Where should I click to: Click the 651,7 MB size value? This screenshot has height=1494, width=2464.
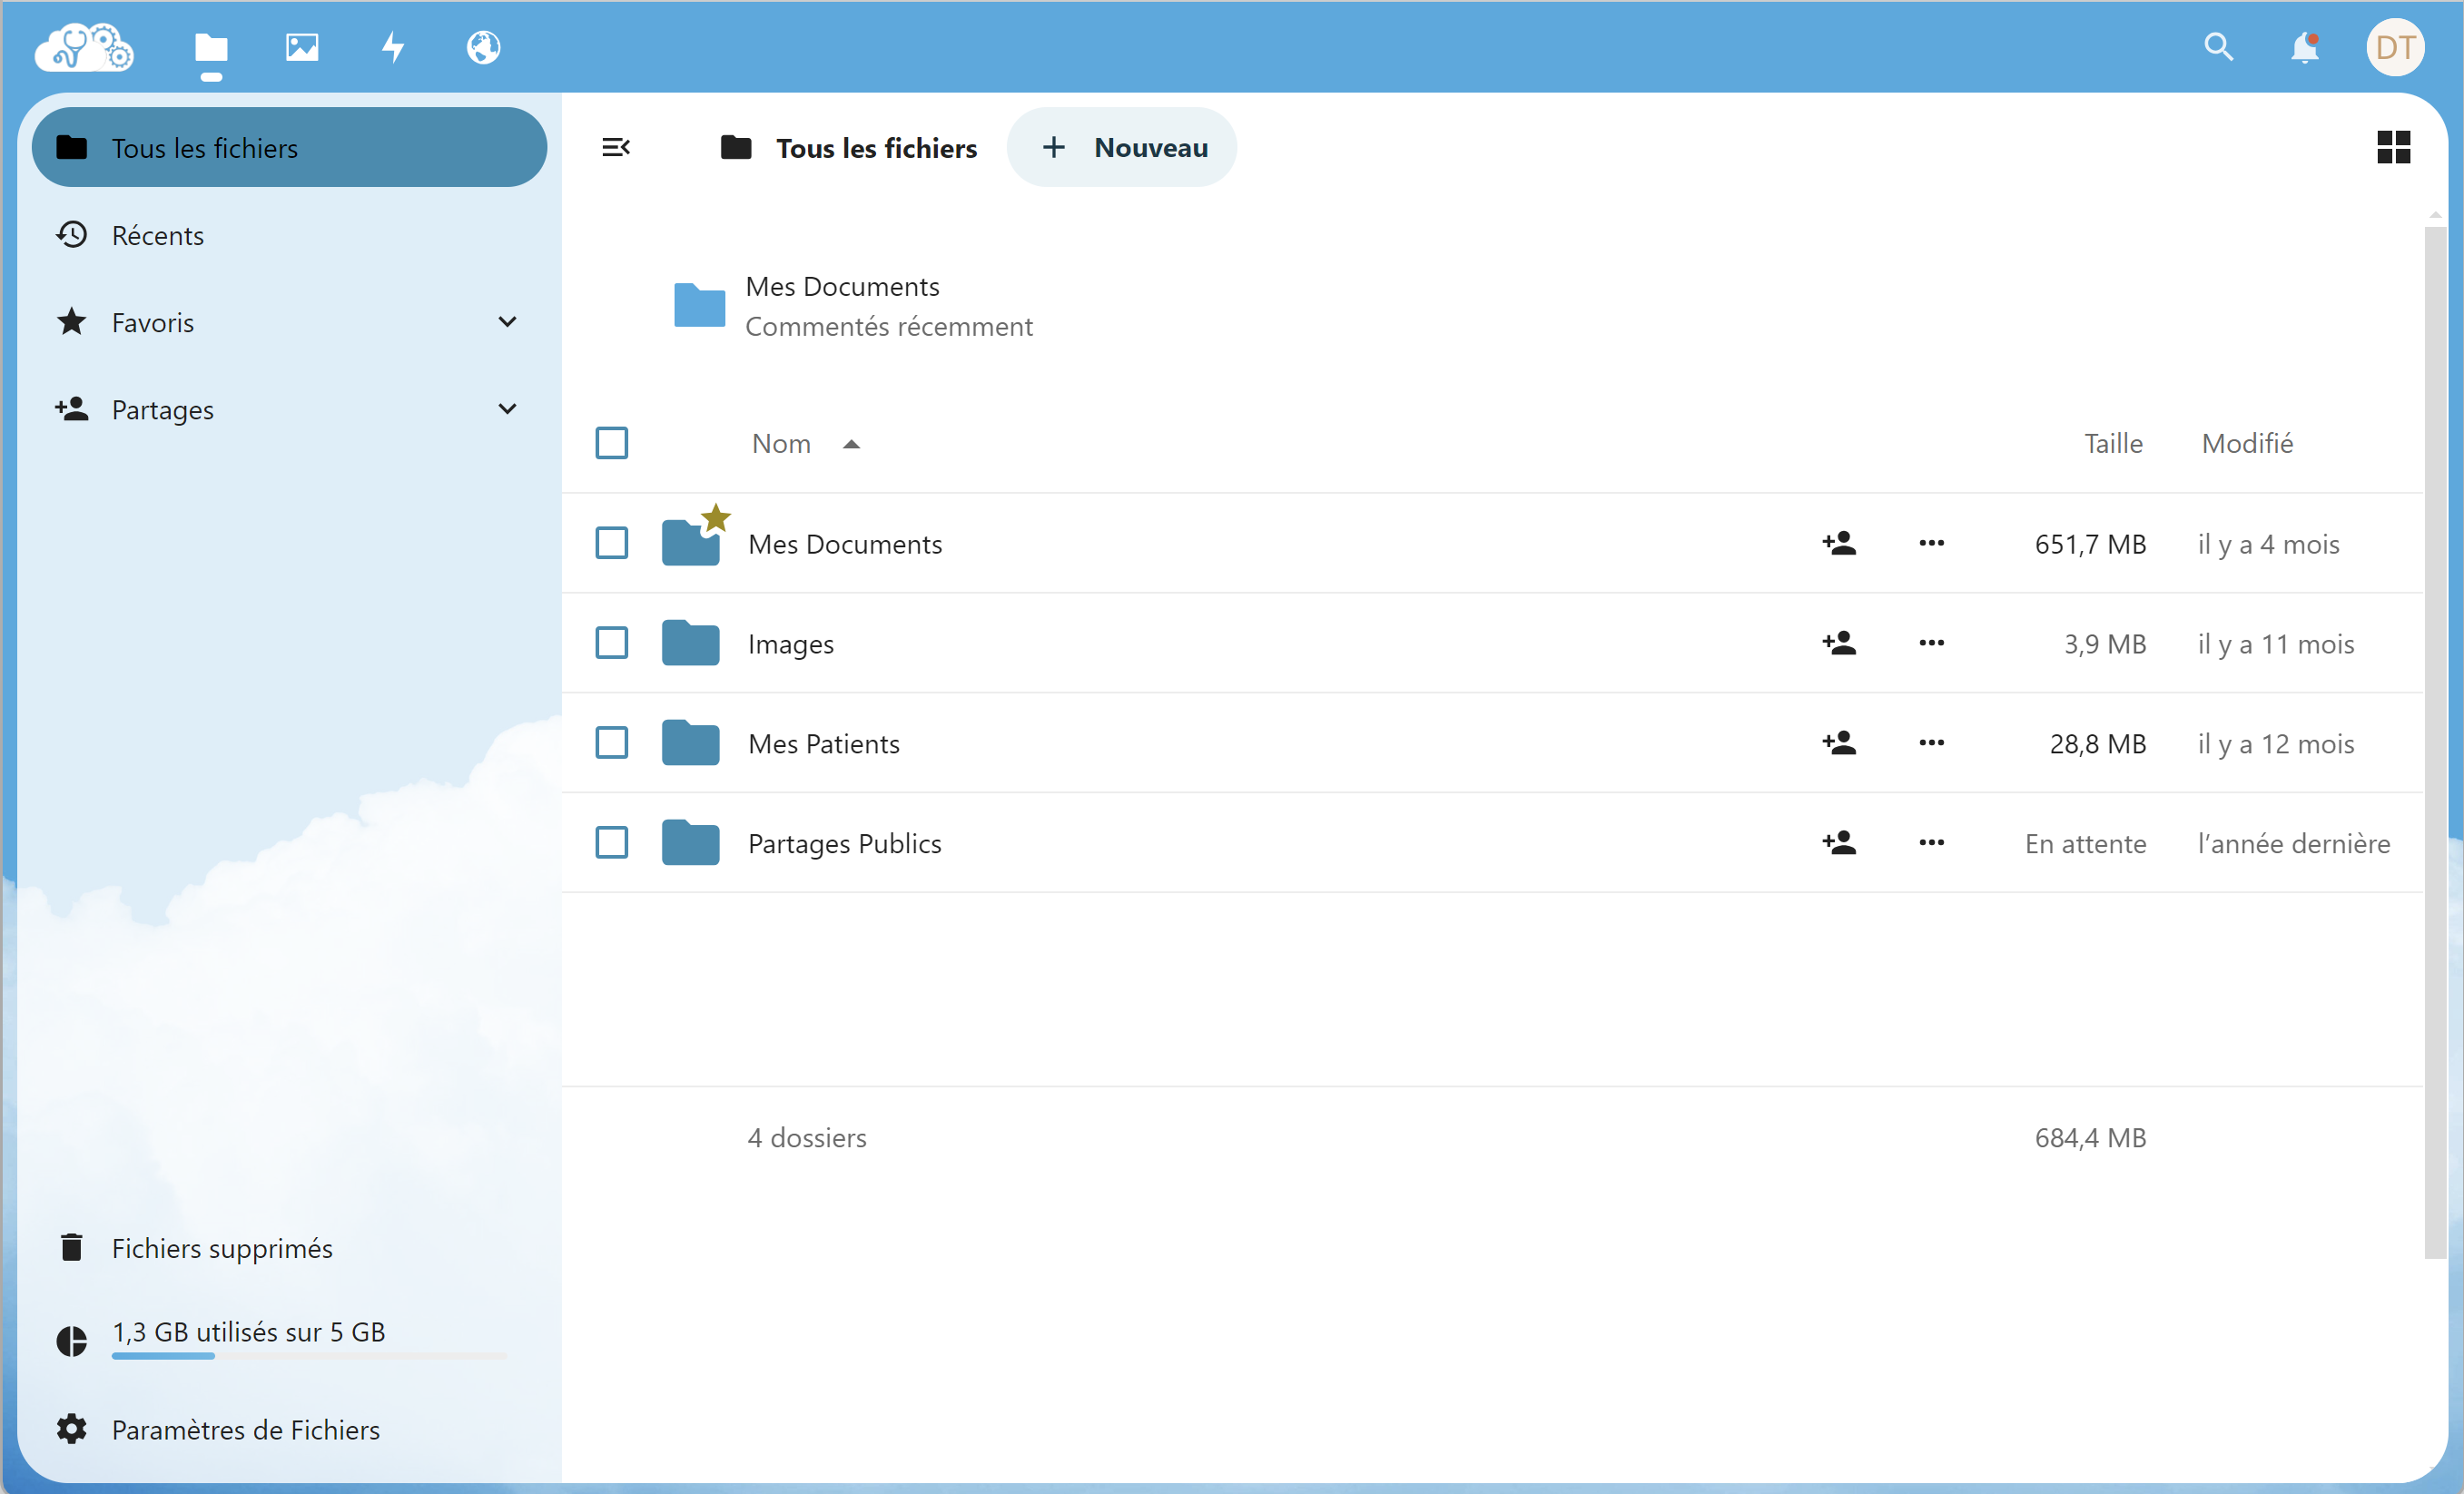click(x=2090, y=544)
